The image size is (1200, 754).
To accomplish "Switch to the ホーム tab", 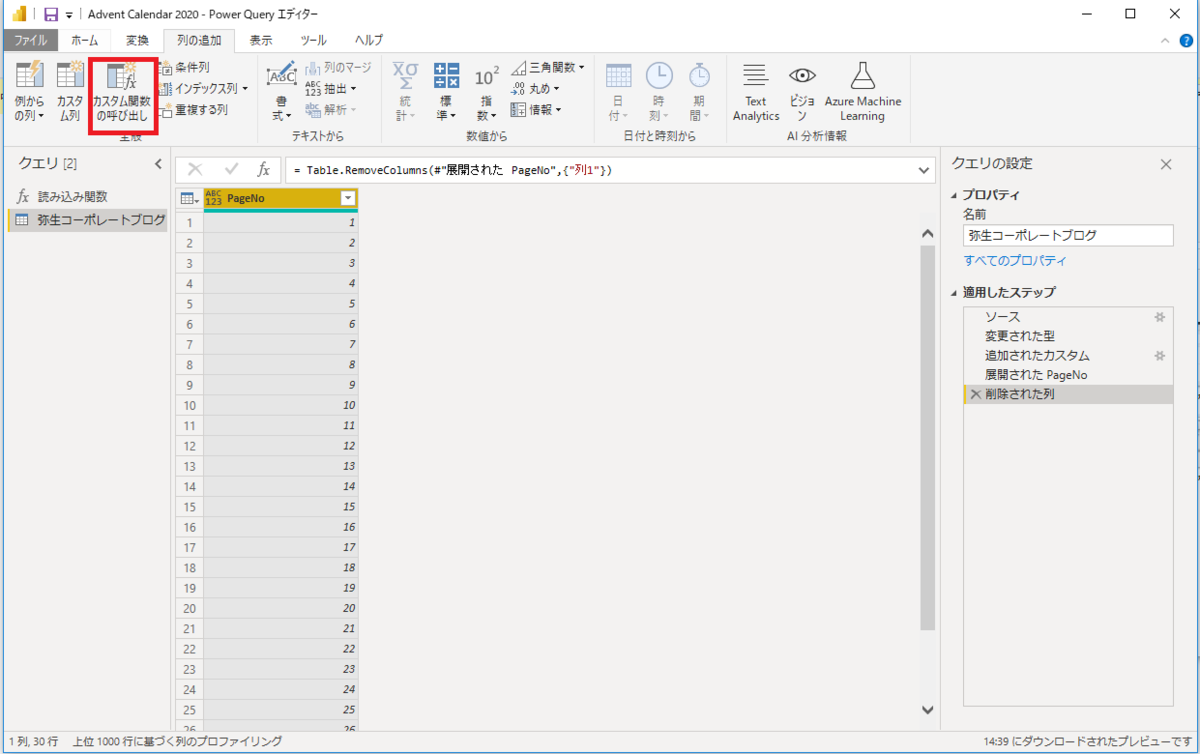I will coord(85,40).
